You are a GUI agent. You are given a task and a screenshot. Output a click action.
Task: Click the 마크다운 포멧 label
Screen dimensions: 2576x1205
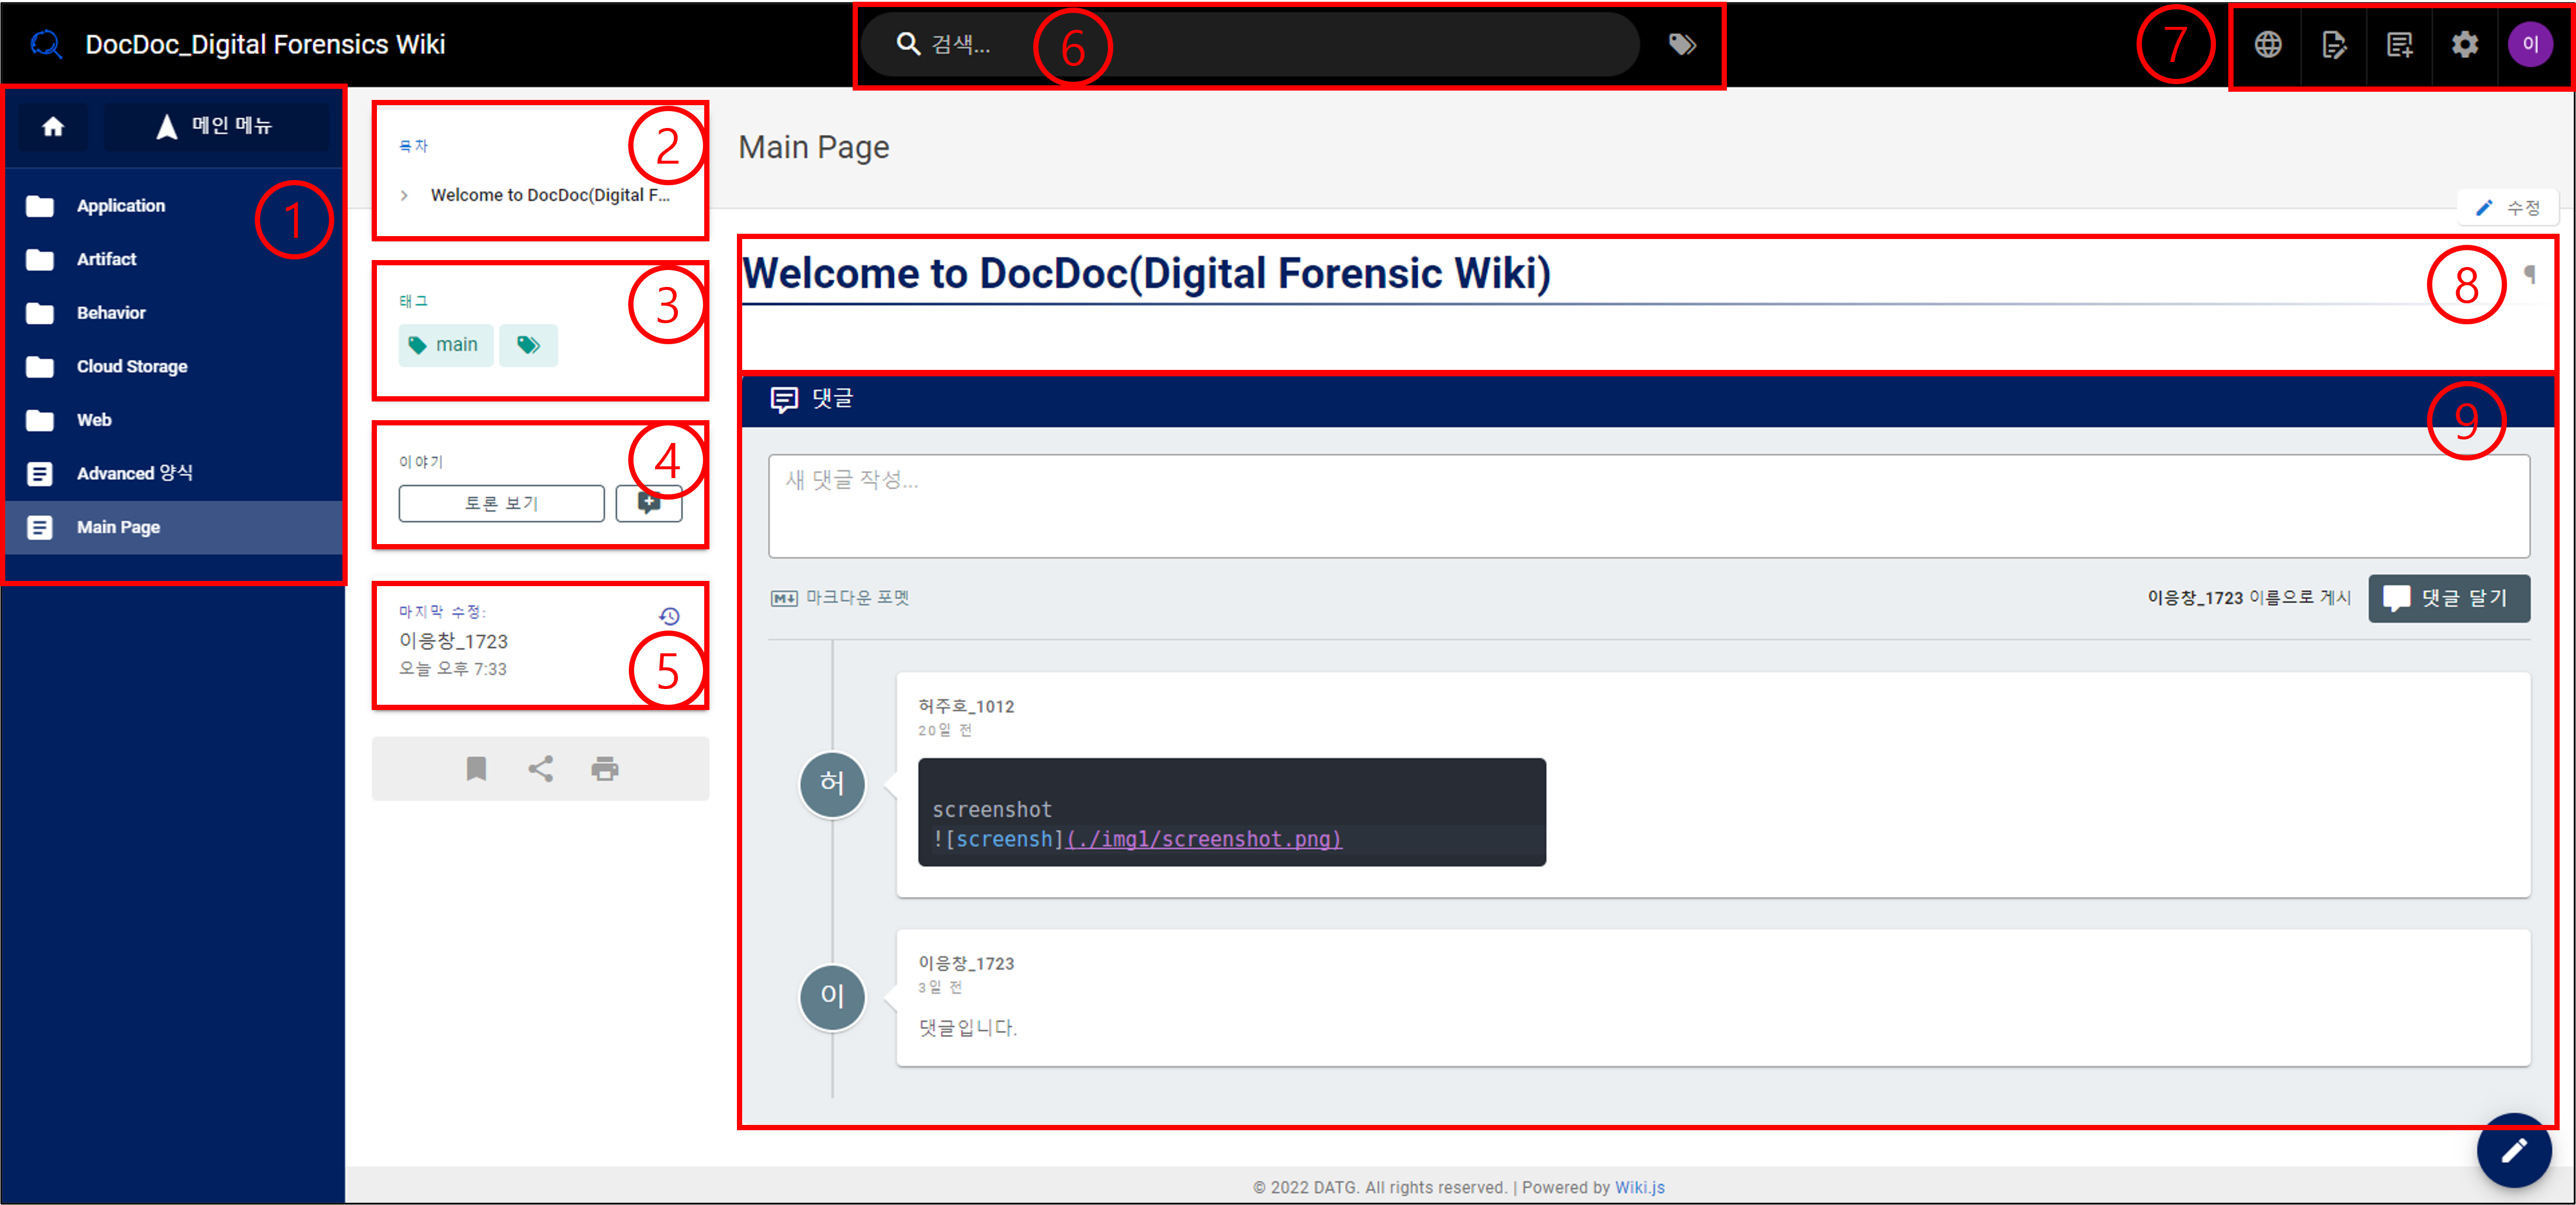coord(857,598)
